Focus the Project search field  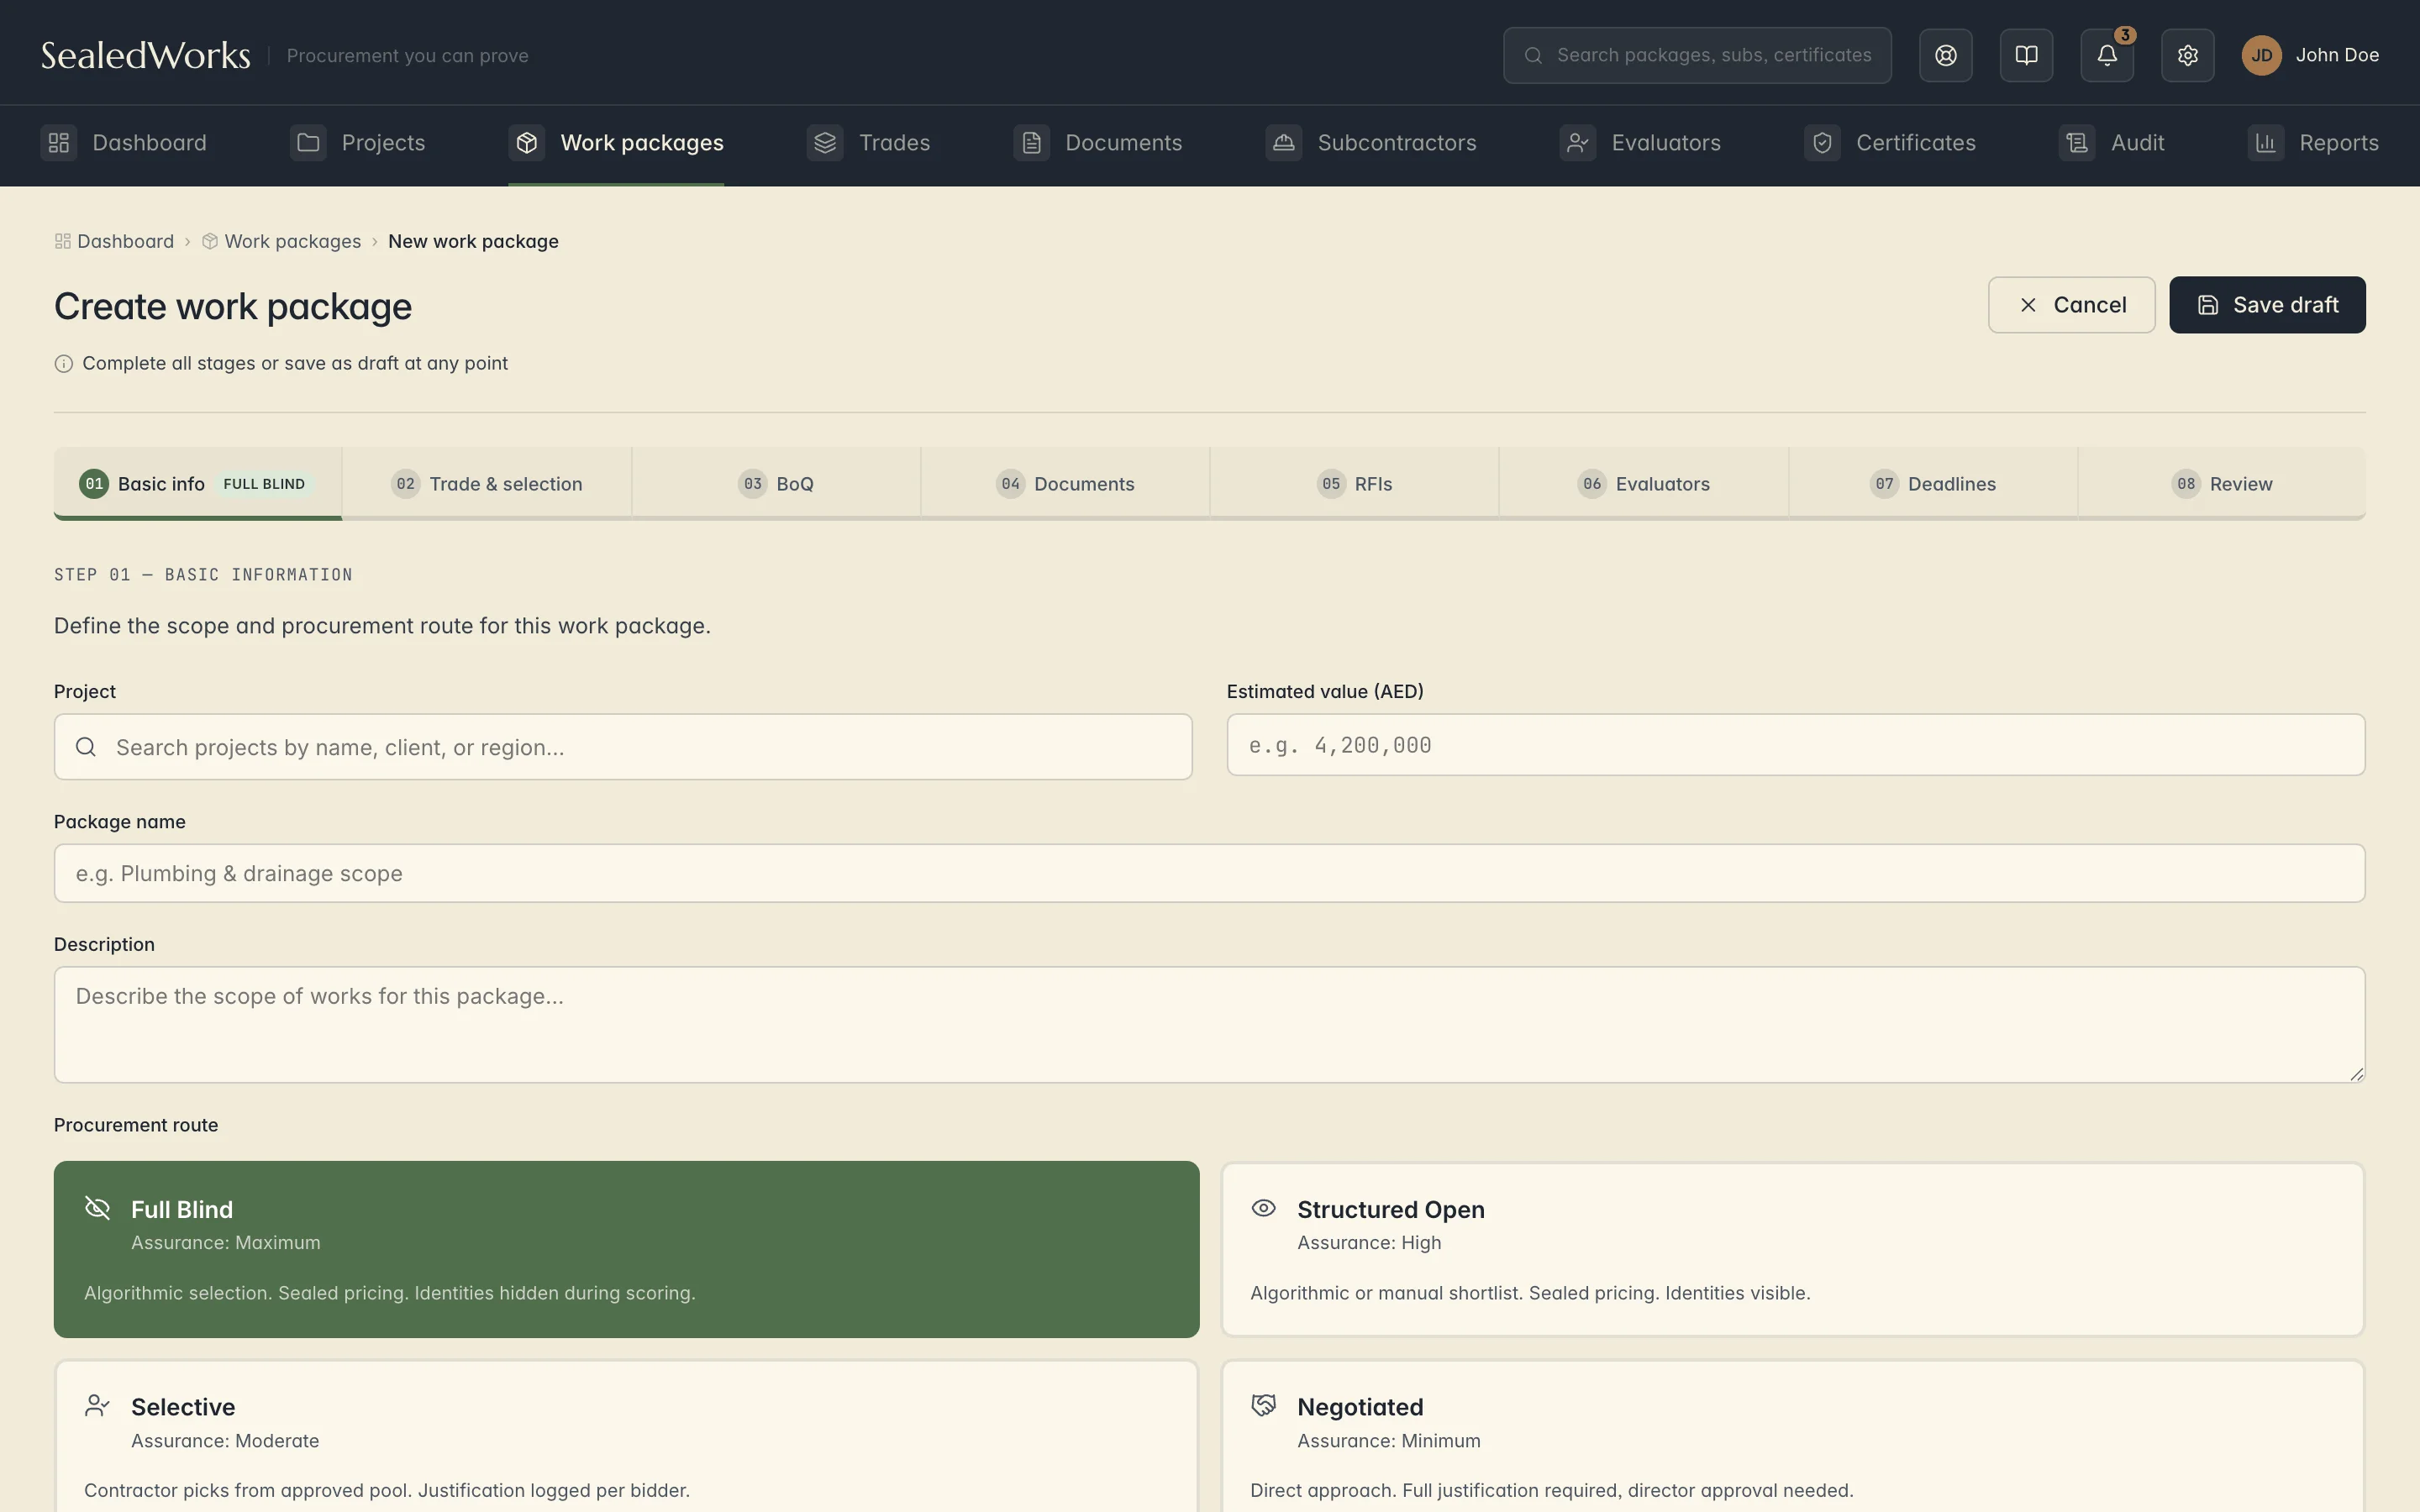[623, 747]
